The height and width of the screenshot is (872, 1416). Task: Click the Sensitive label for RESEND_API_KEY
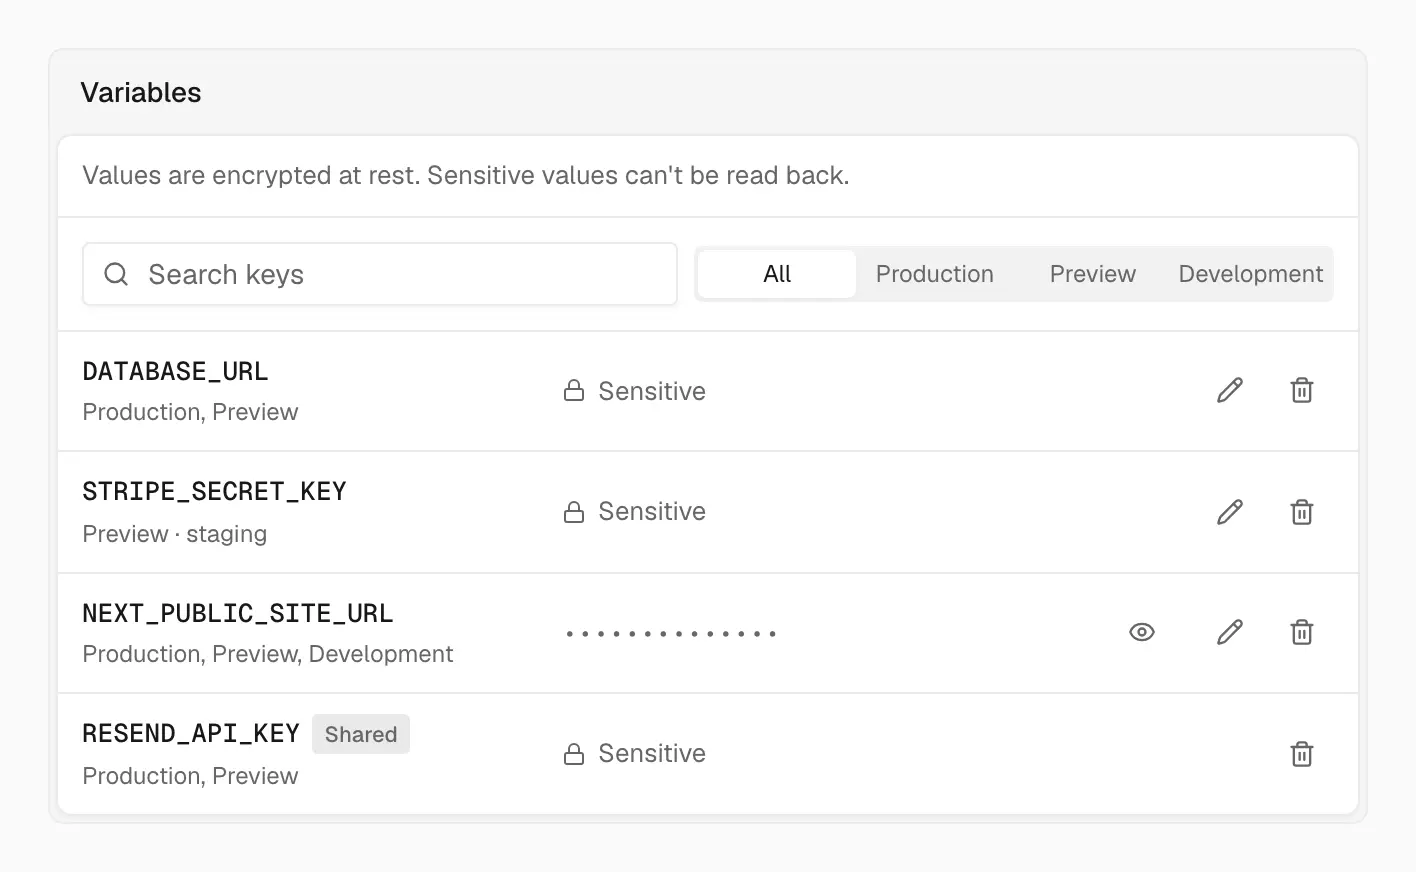coord(652,753)
